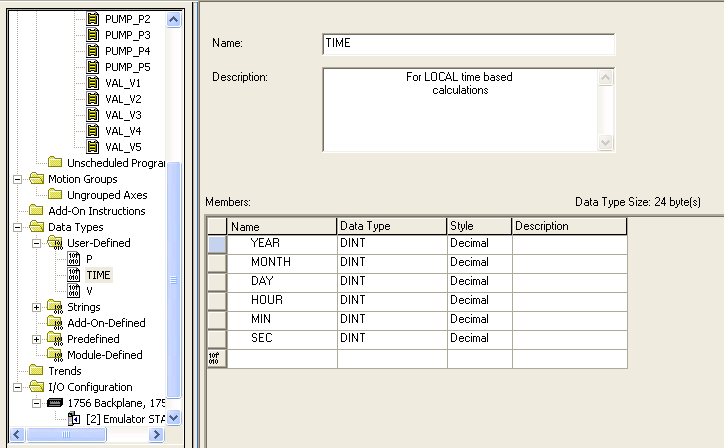Select the P user-defined data type
Screen dimensions: 724x448
[x=89, y=259]
